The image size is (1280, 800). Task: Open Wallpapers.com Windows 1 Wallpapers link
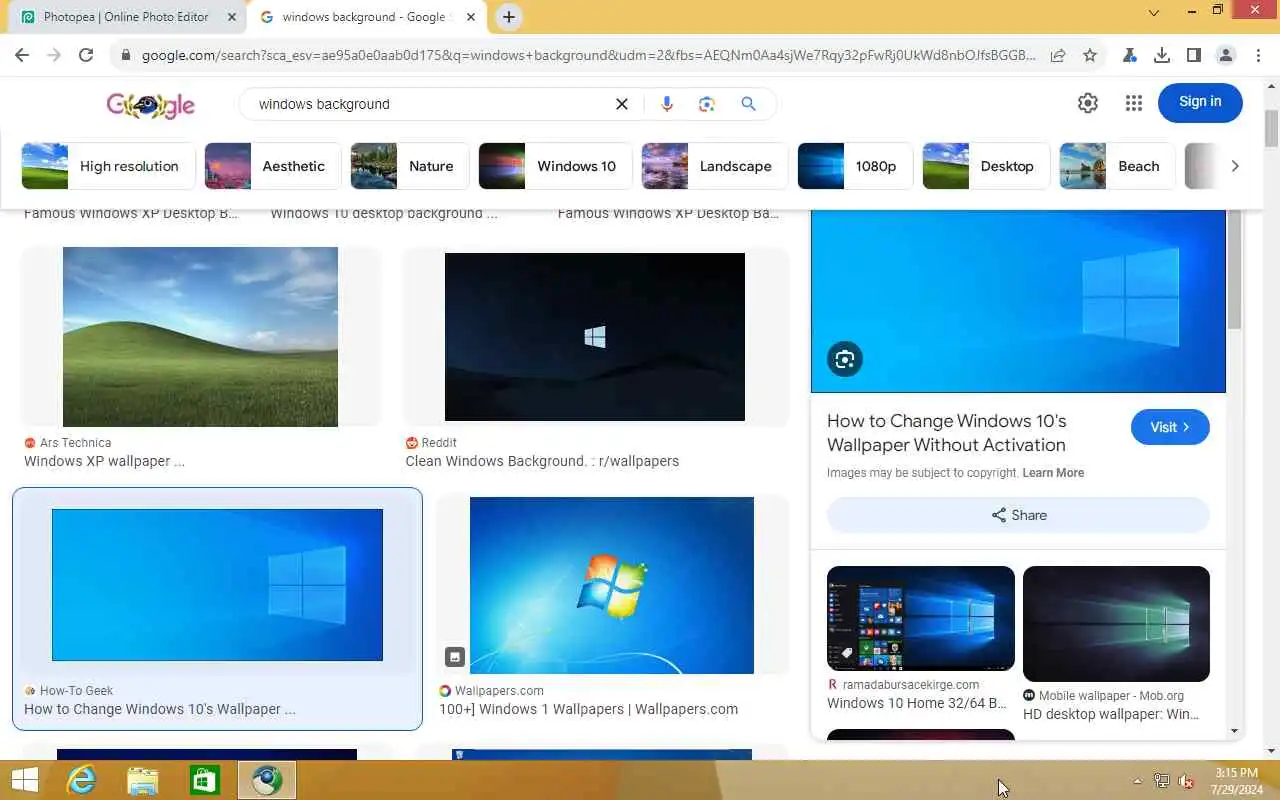[588, 709]
